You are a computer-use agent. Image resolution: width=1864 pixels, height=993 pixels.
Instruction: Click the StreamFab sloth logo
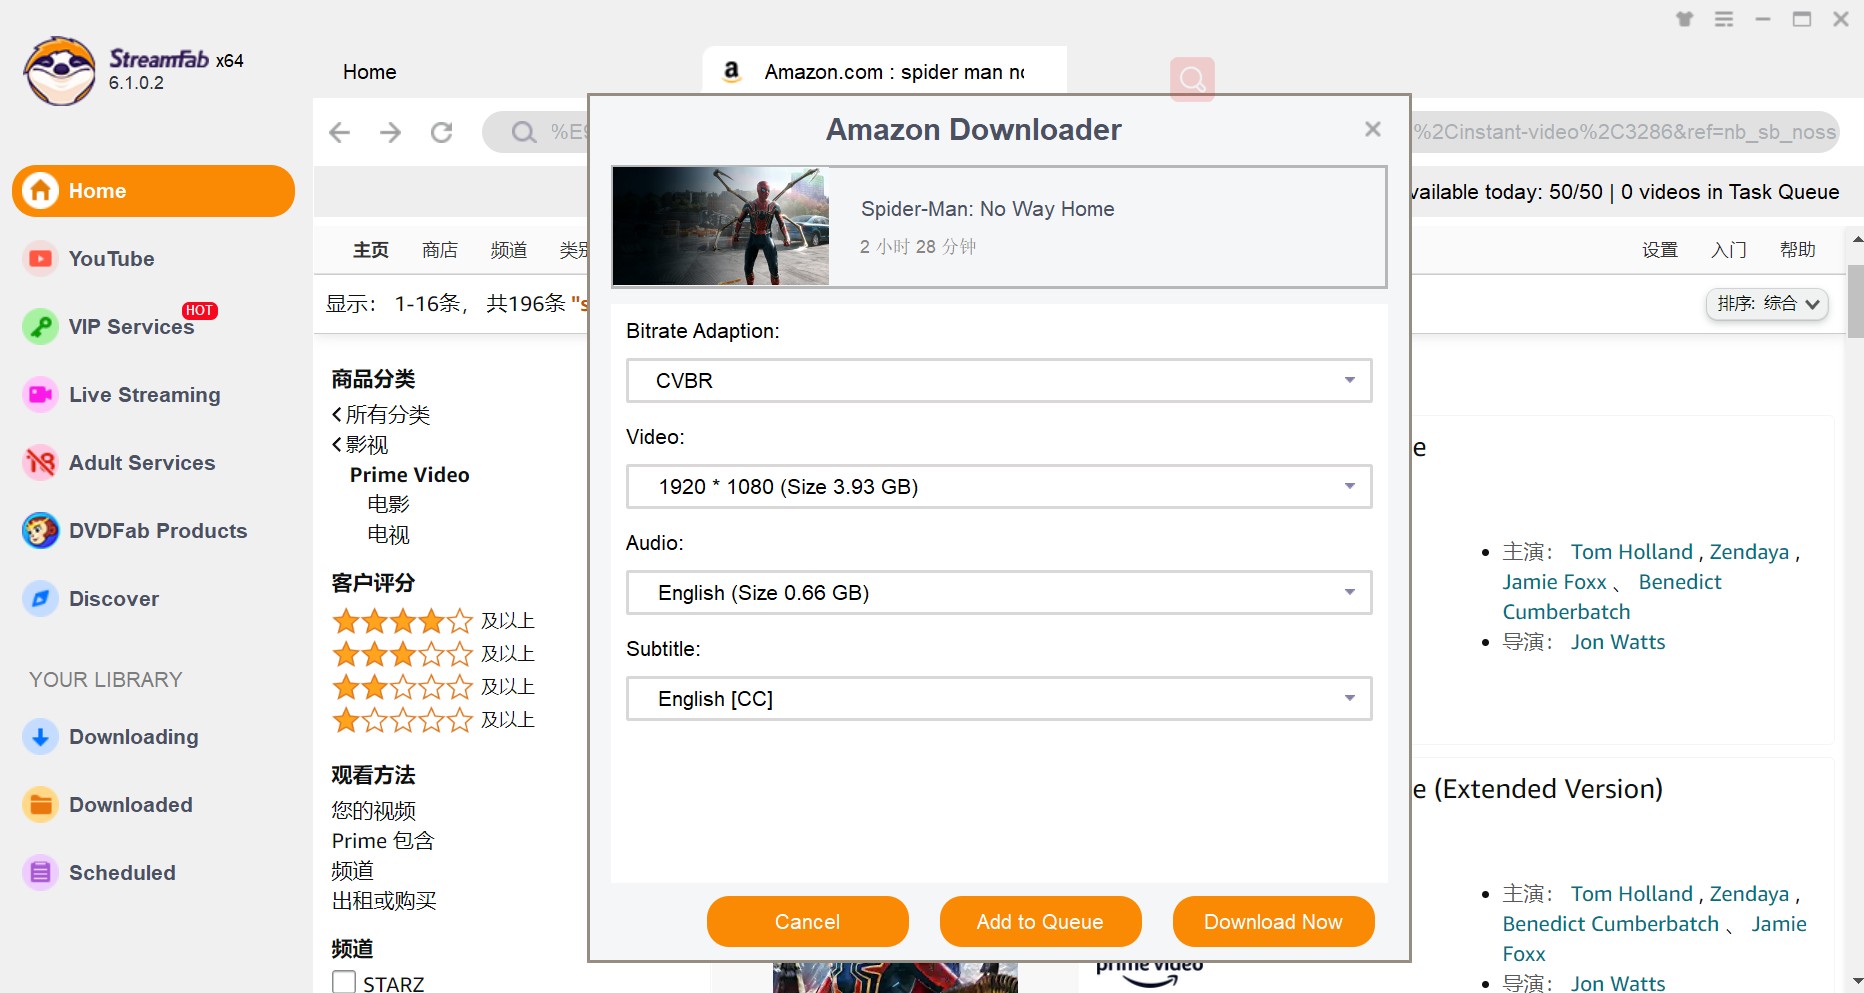[x=60, y=71]
